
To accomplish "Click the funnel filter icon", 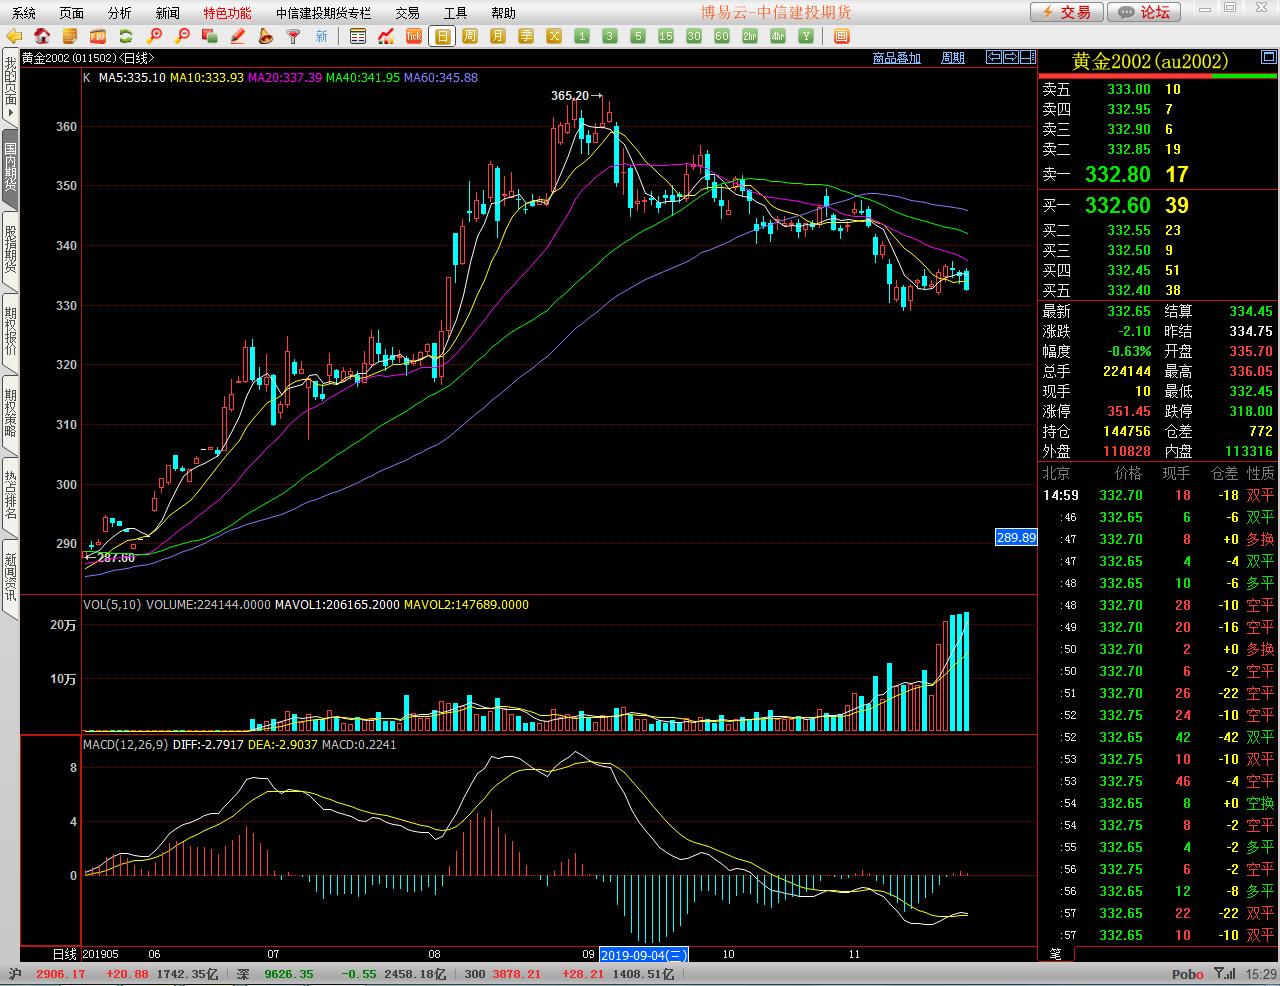I will click(x=294, y=37).
